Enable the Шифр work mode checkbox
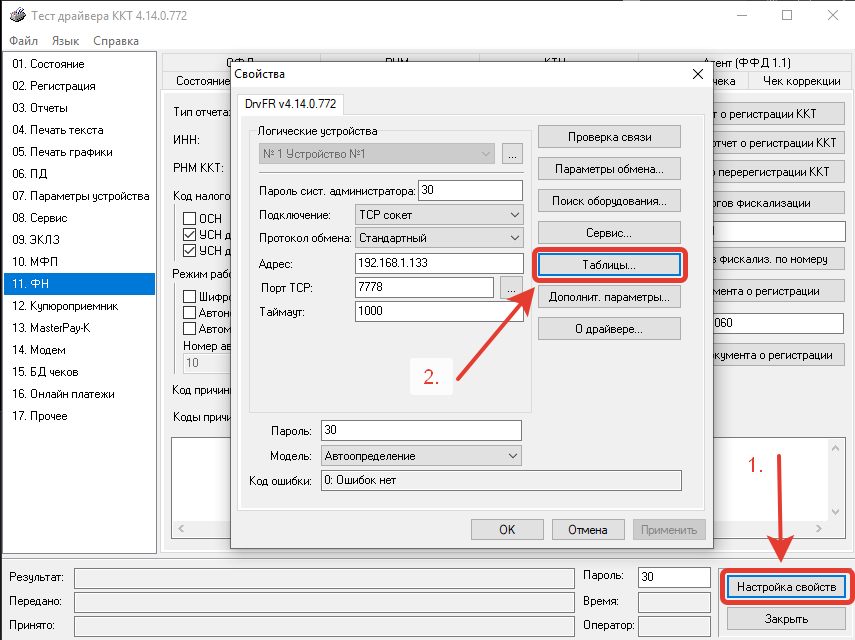 [x=188, y=296]
